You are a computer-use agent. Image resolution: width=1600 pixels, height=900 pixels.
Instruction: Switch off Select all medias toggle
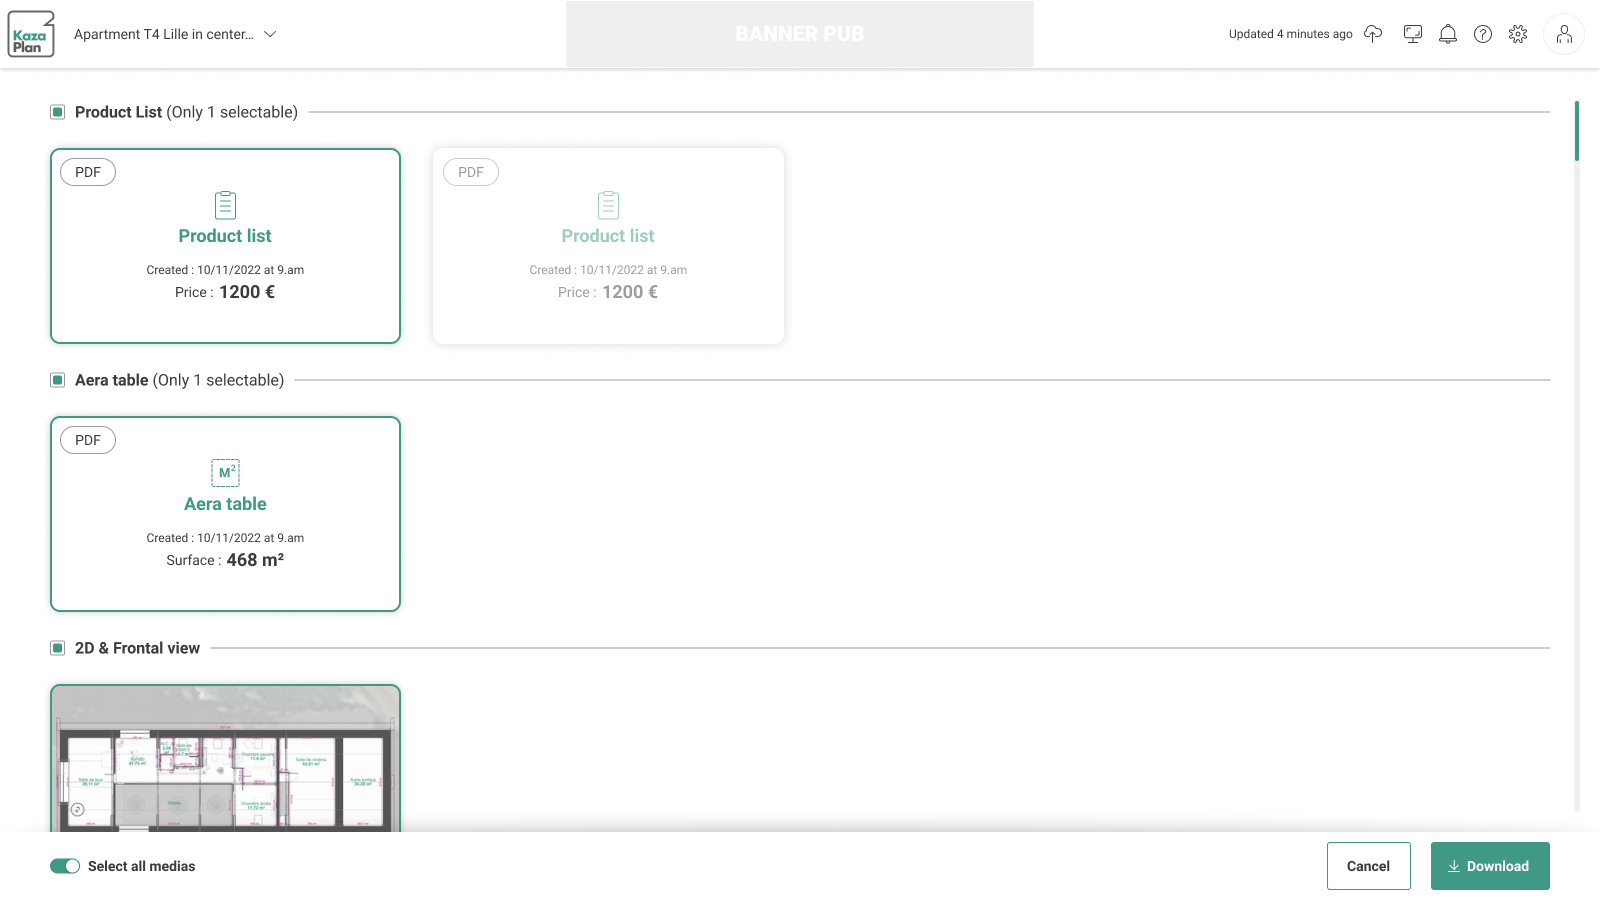[x=65, y=866]
